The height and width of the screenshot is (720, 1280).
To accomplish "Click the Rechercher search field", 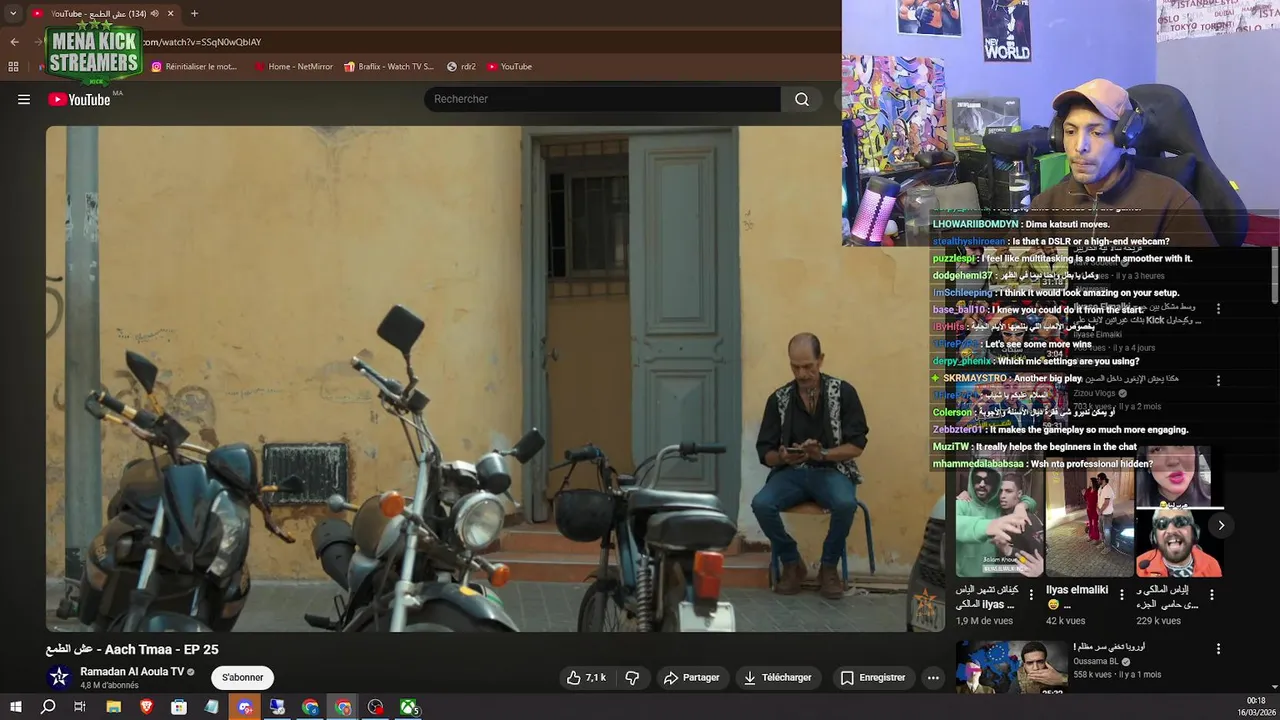I will (x=602, y=99).
